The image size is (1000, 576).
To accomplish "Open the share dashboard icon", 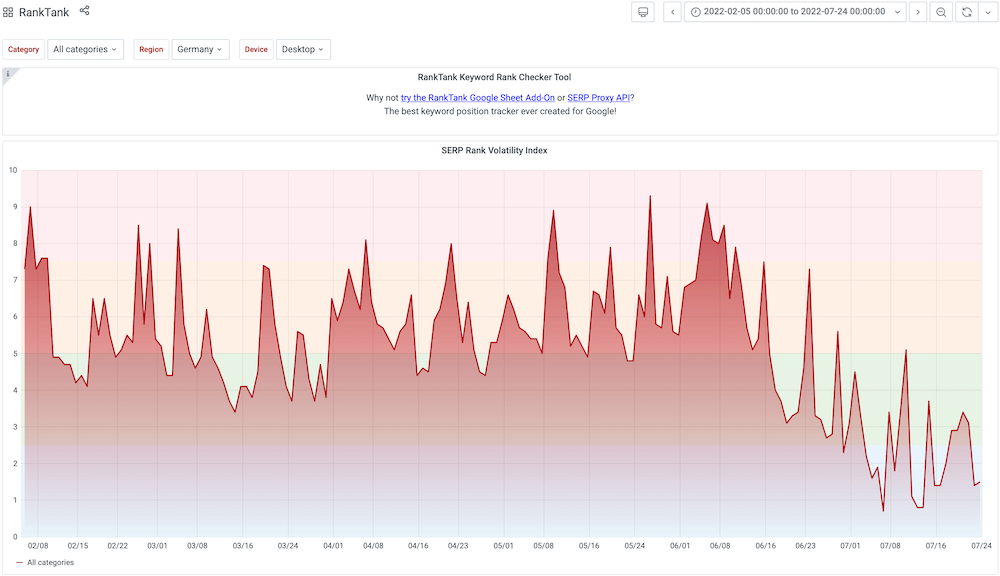I will click(x=84, y=11).
